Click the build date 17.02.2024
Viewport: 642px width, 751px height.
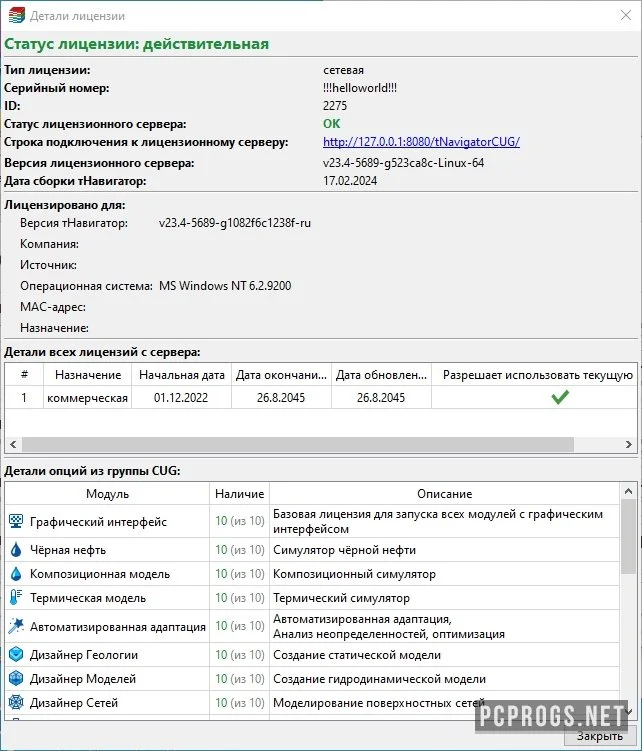pyautogui.click(x=350, y=181)
